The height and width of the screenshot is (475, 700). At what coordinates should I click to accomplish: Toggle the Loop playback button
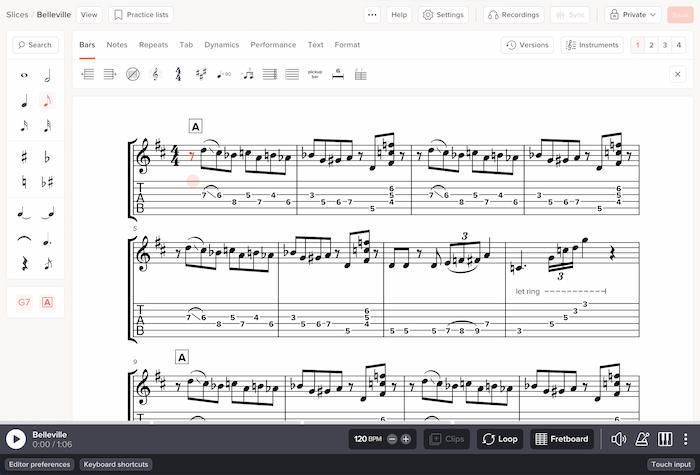(x=499, y=439)
